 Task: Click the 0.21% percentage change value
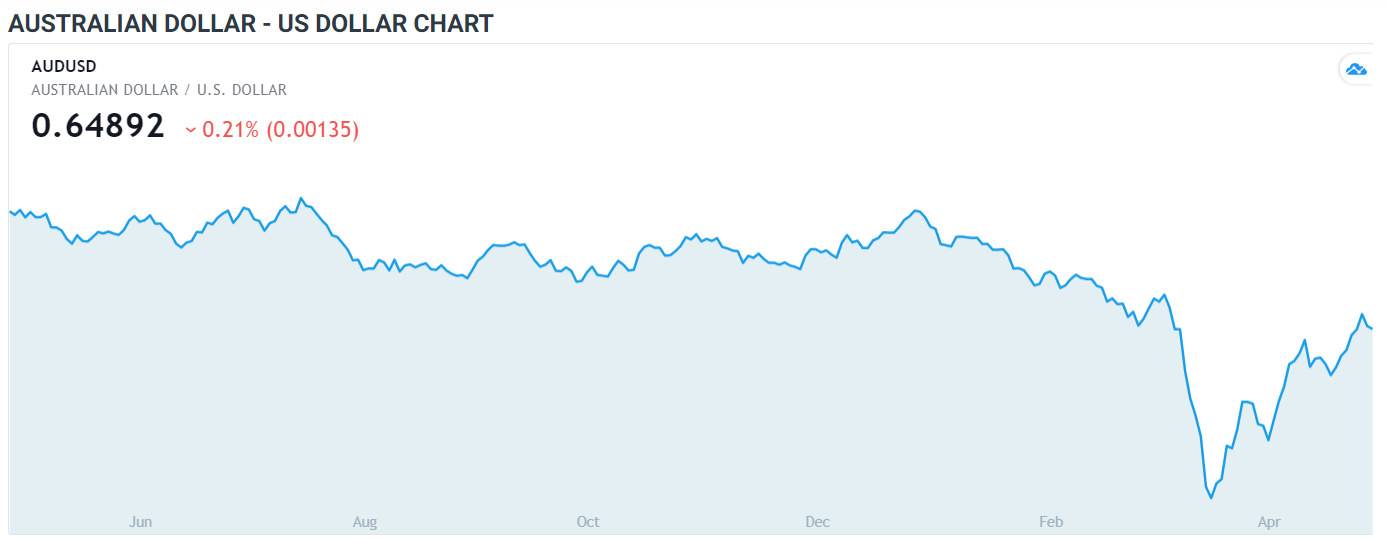click(230, 130)
